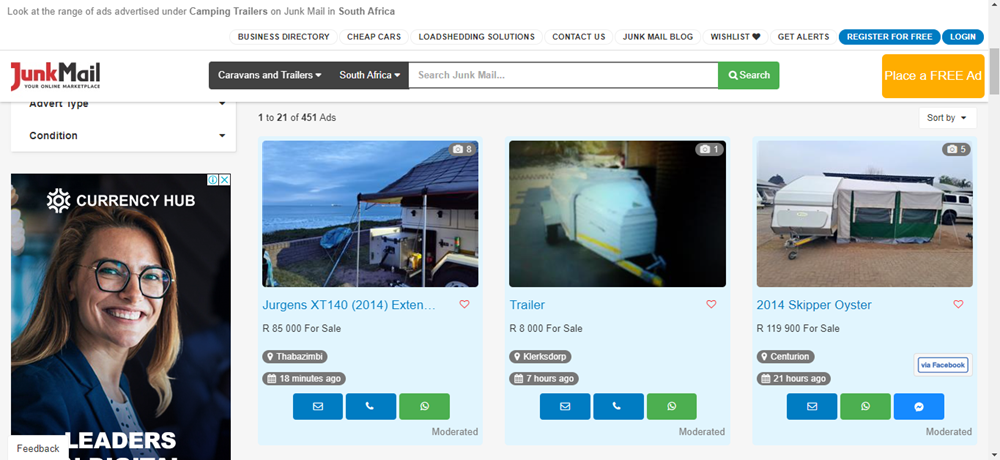Focus the Search Junk Mail input field
Image resolution: width=1000 pixels, height=460 pixels.
click(563, 75)
